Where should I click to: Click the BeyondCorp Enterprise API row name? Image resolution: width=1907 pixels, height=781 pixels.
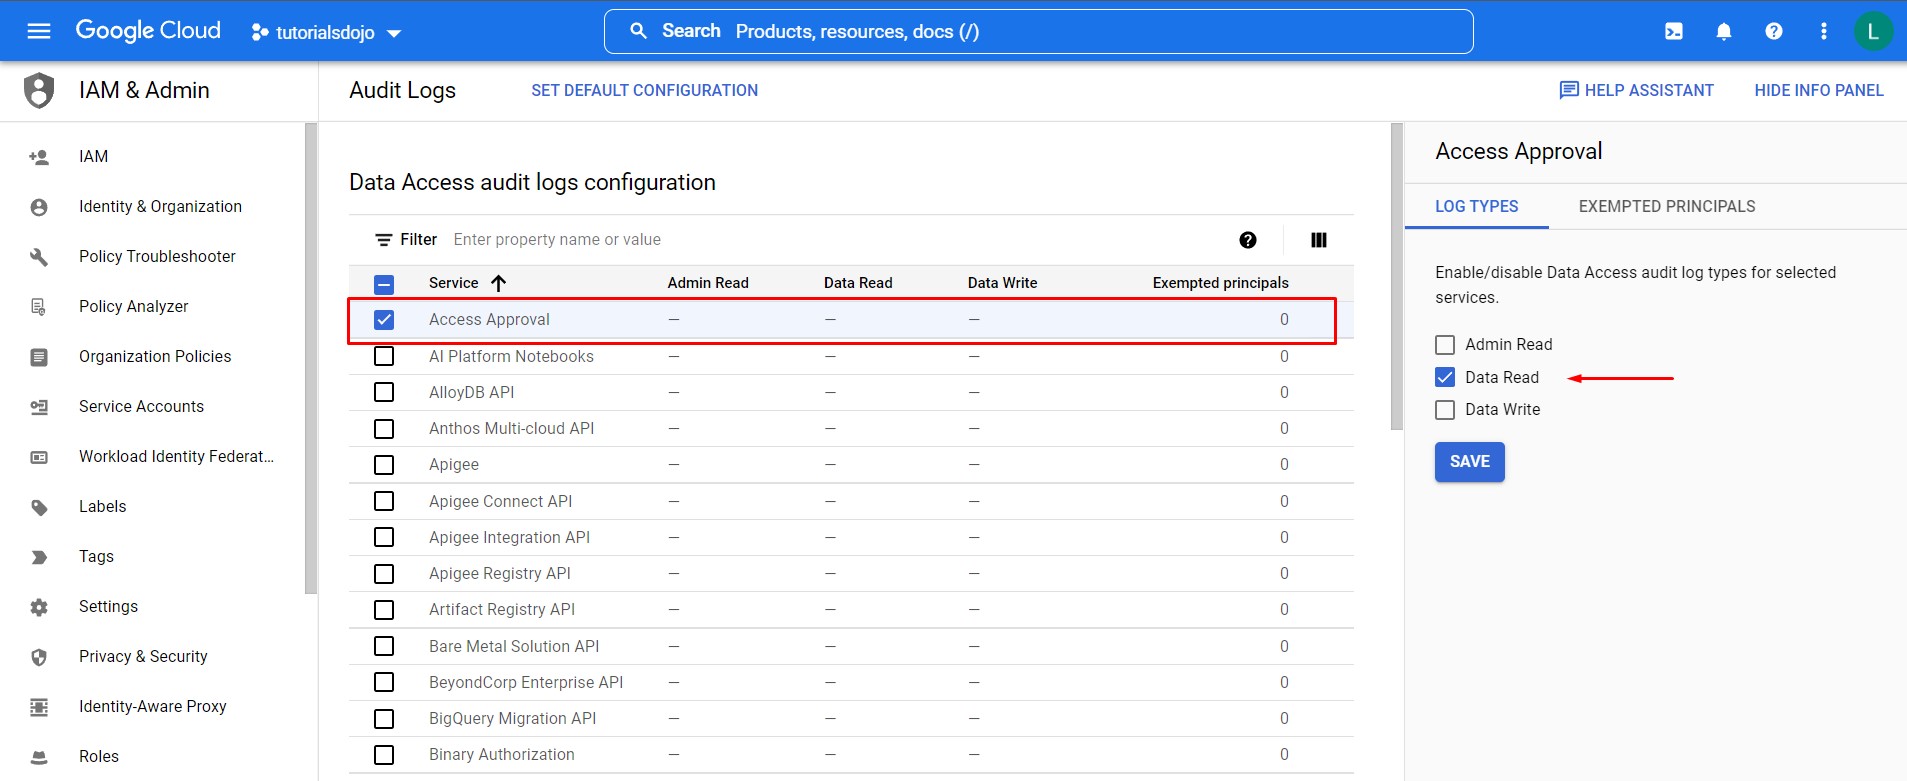coord(526,683)
